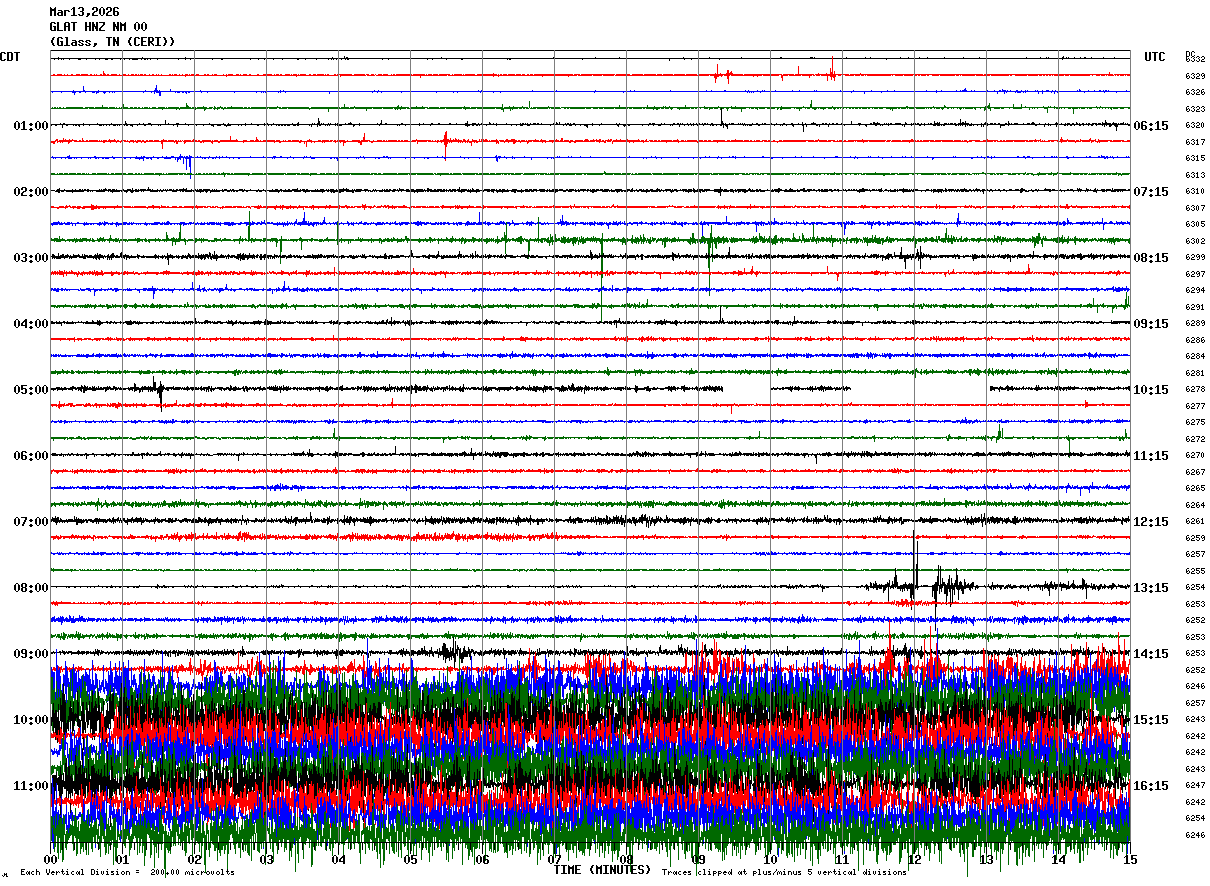
Task: Click minute "05" on the time axis
Action: (x=410, y=860)
